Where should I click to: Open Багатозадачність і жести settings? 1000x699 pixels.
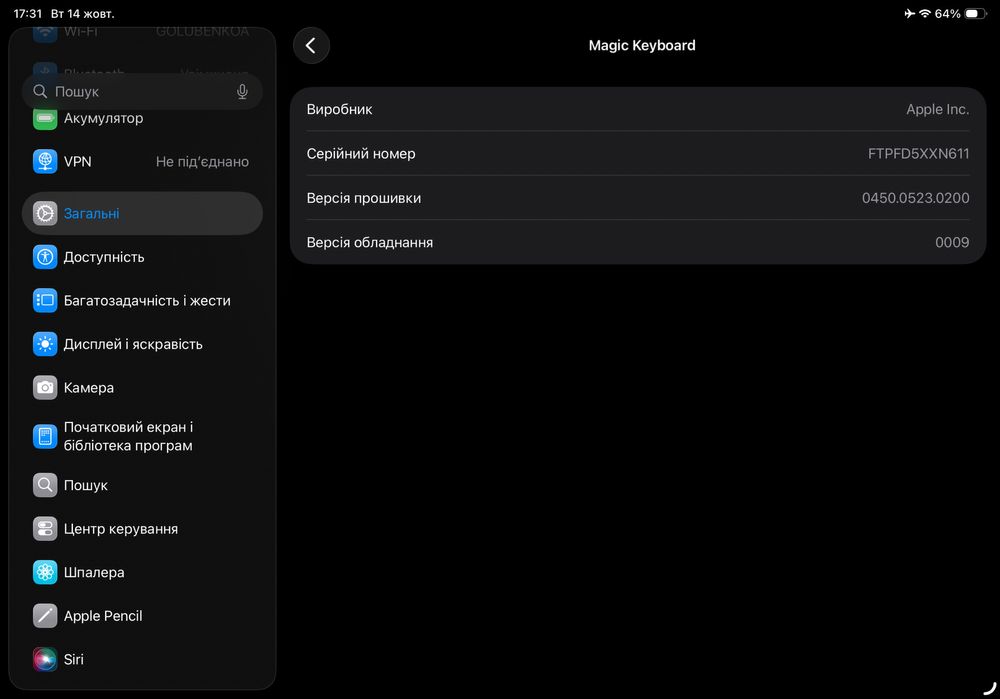pyautogui.click(x=142, y=300)
